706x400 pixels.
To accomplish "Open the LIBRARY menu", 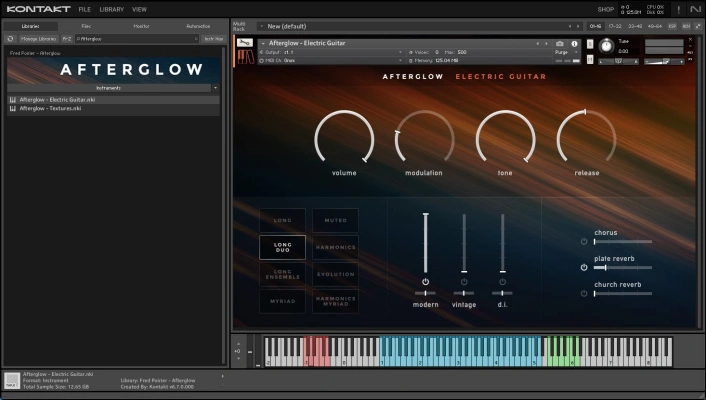I will point(112,9).
